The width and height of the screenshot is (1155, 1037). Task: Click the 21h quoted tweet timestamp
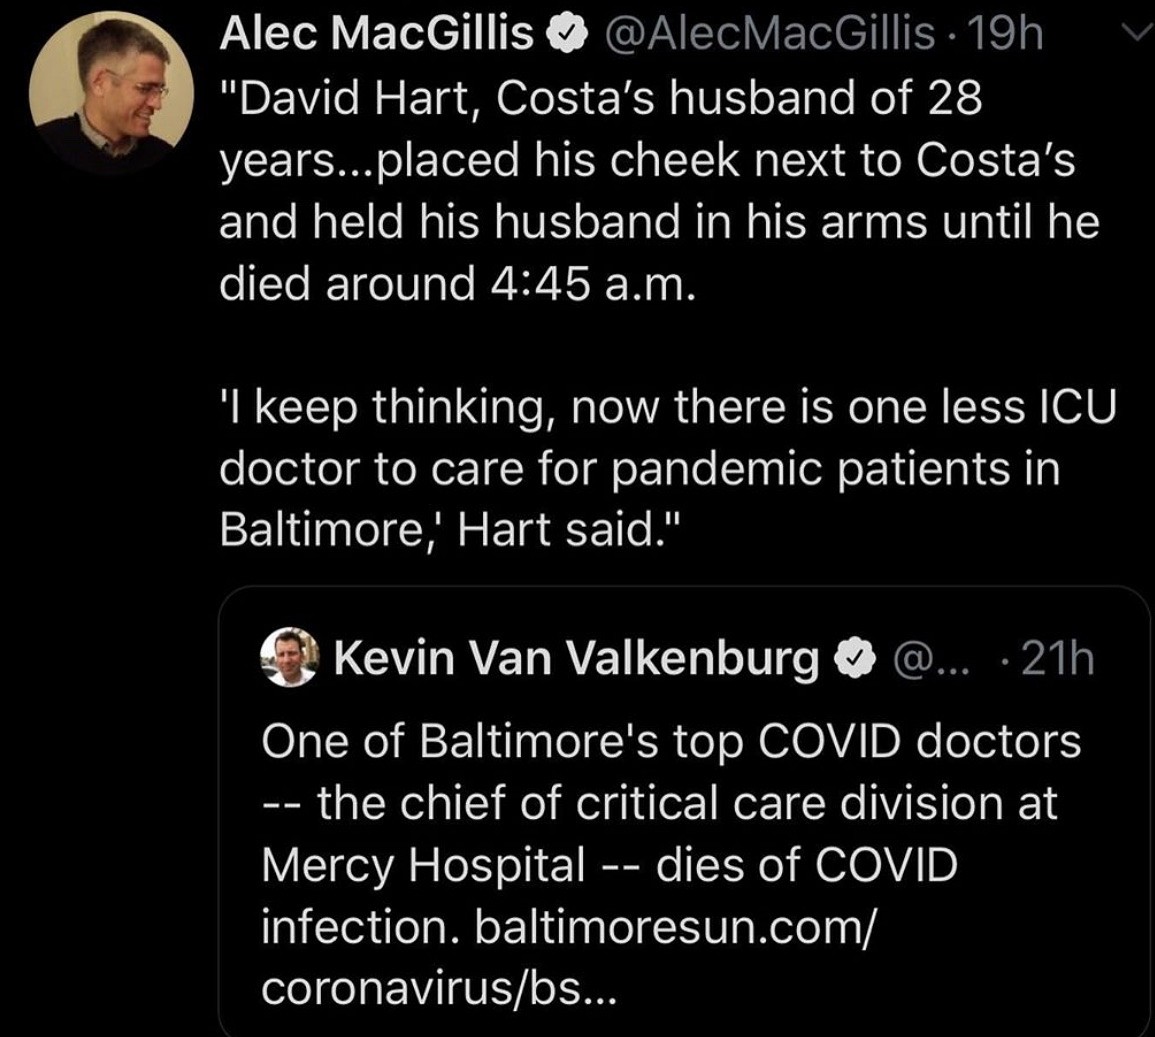[1062, 658]
